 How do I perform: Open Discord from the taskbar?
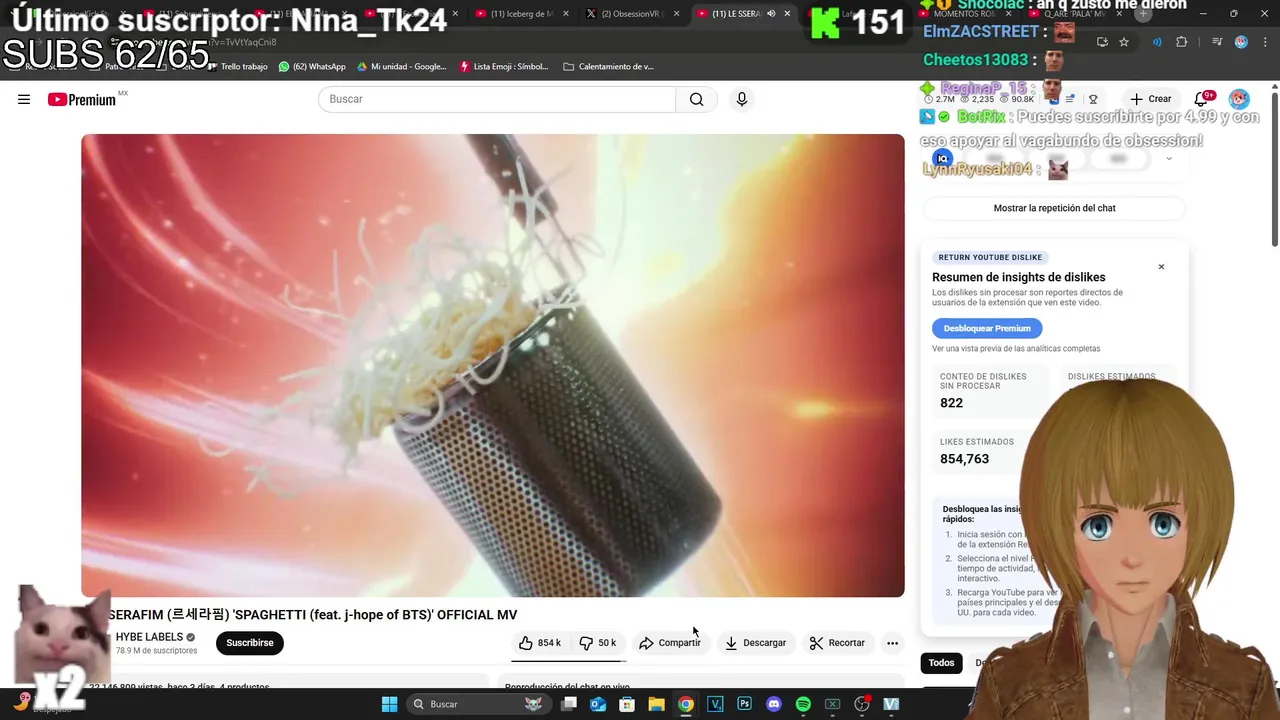click(x=773, y=704)
